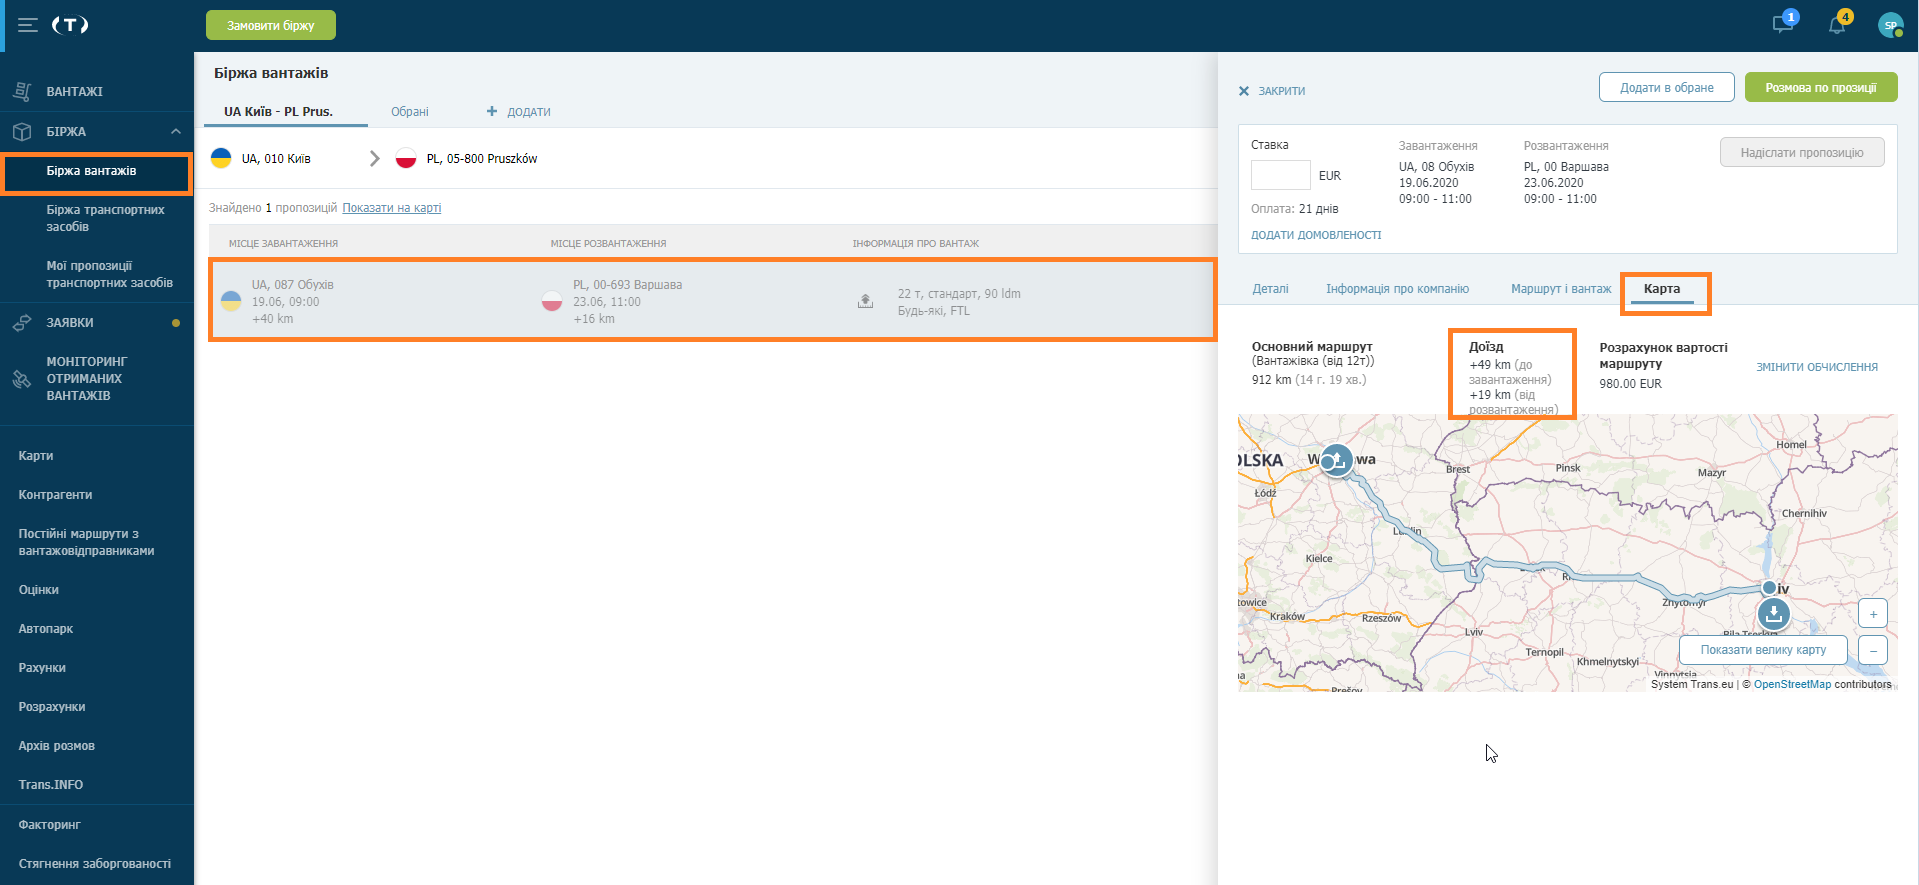Screen dimensions: 1919x885
Task: Open the Маршрут і вантаж tab
Action: 1561,289
